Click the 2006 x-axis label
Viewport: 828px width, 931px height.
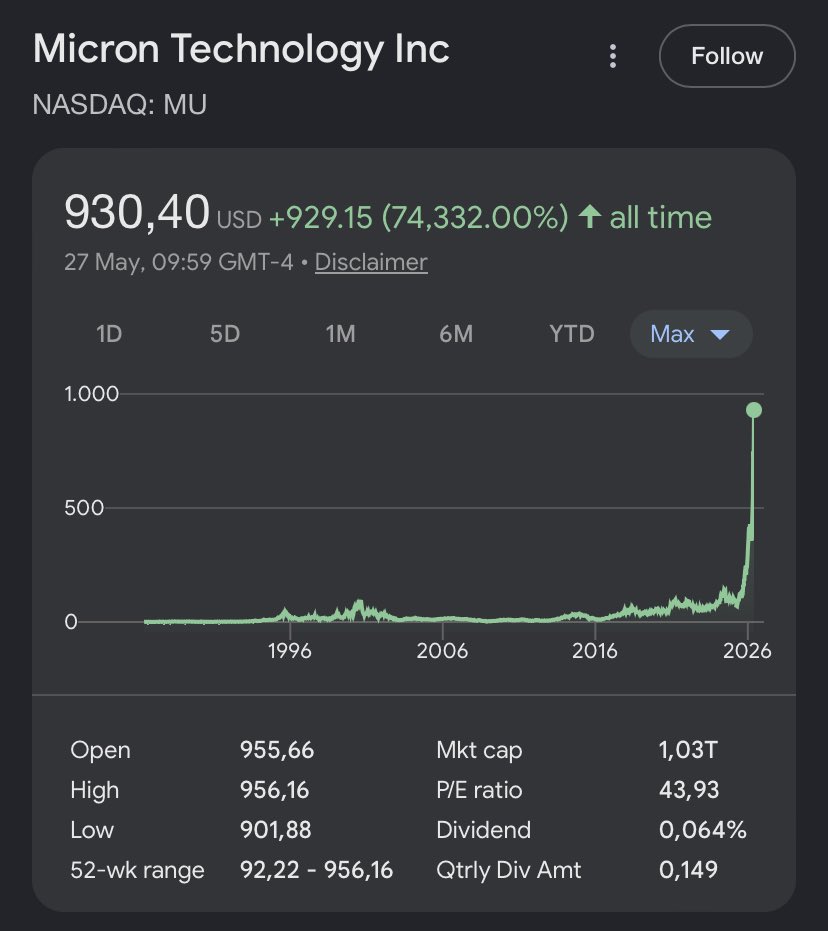[x=442, y=651]
